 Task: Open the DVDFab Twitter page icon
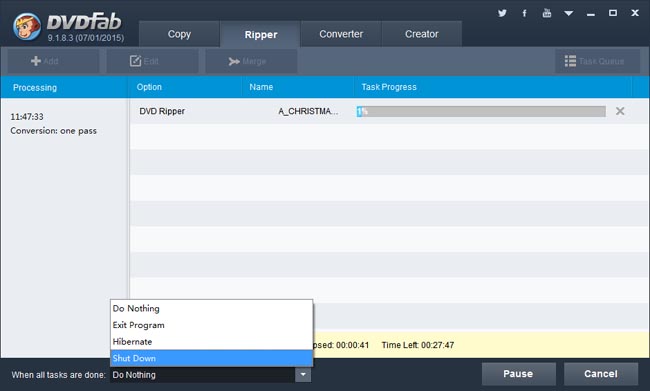point(502,13)
